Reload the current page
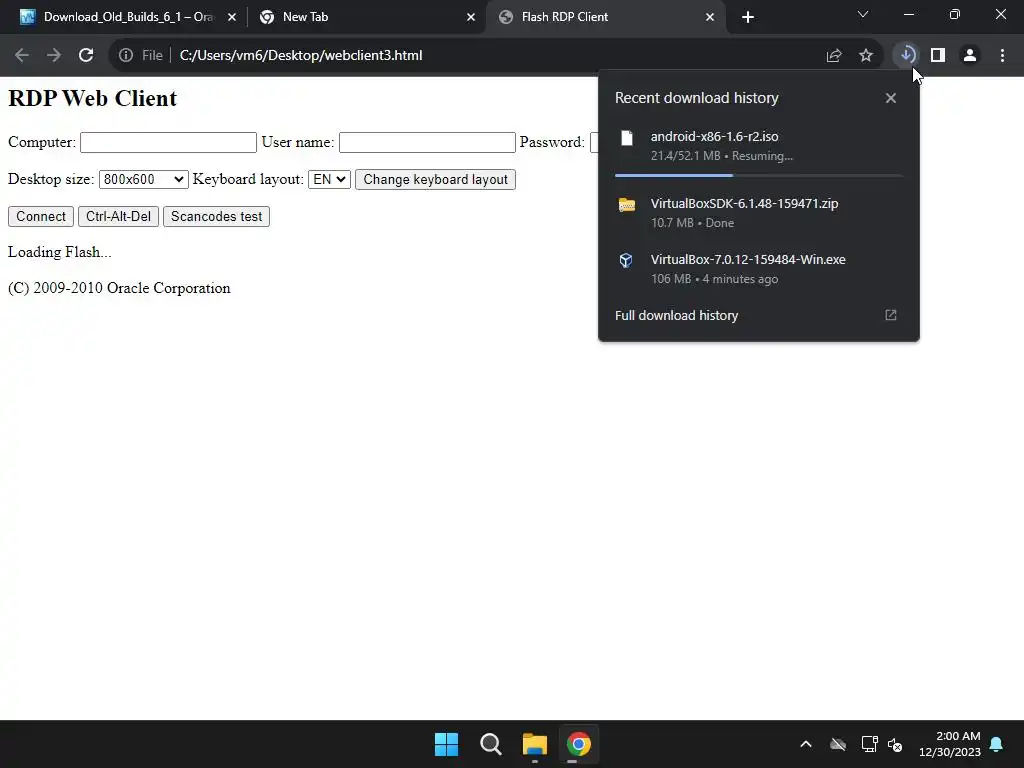The width and height of the screenshot is (1024, 768). coord(86,56)
